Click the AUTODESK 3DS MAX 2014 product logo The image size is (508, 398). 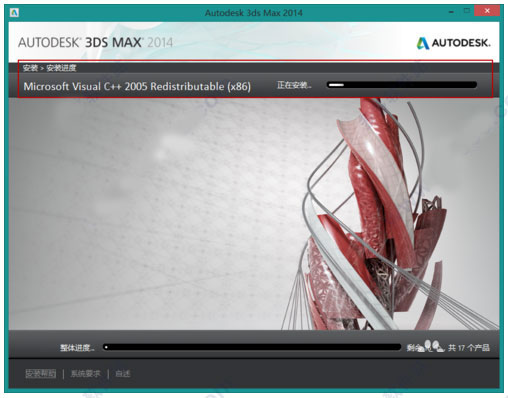coord(95,43)
